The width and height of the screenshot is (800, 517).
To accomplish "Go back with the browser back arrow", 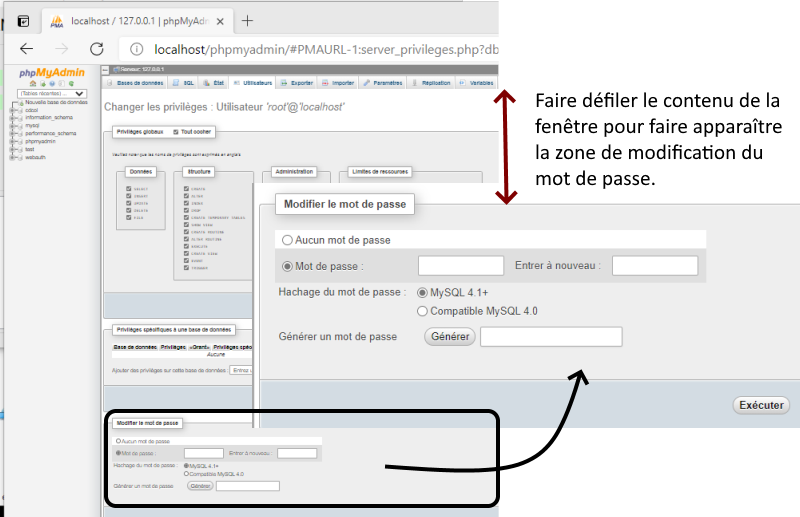I will 27,48.
